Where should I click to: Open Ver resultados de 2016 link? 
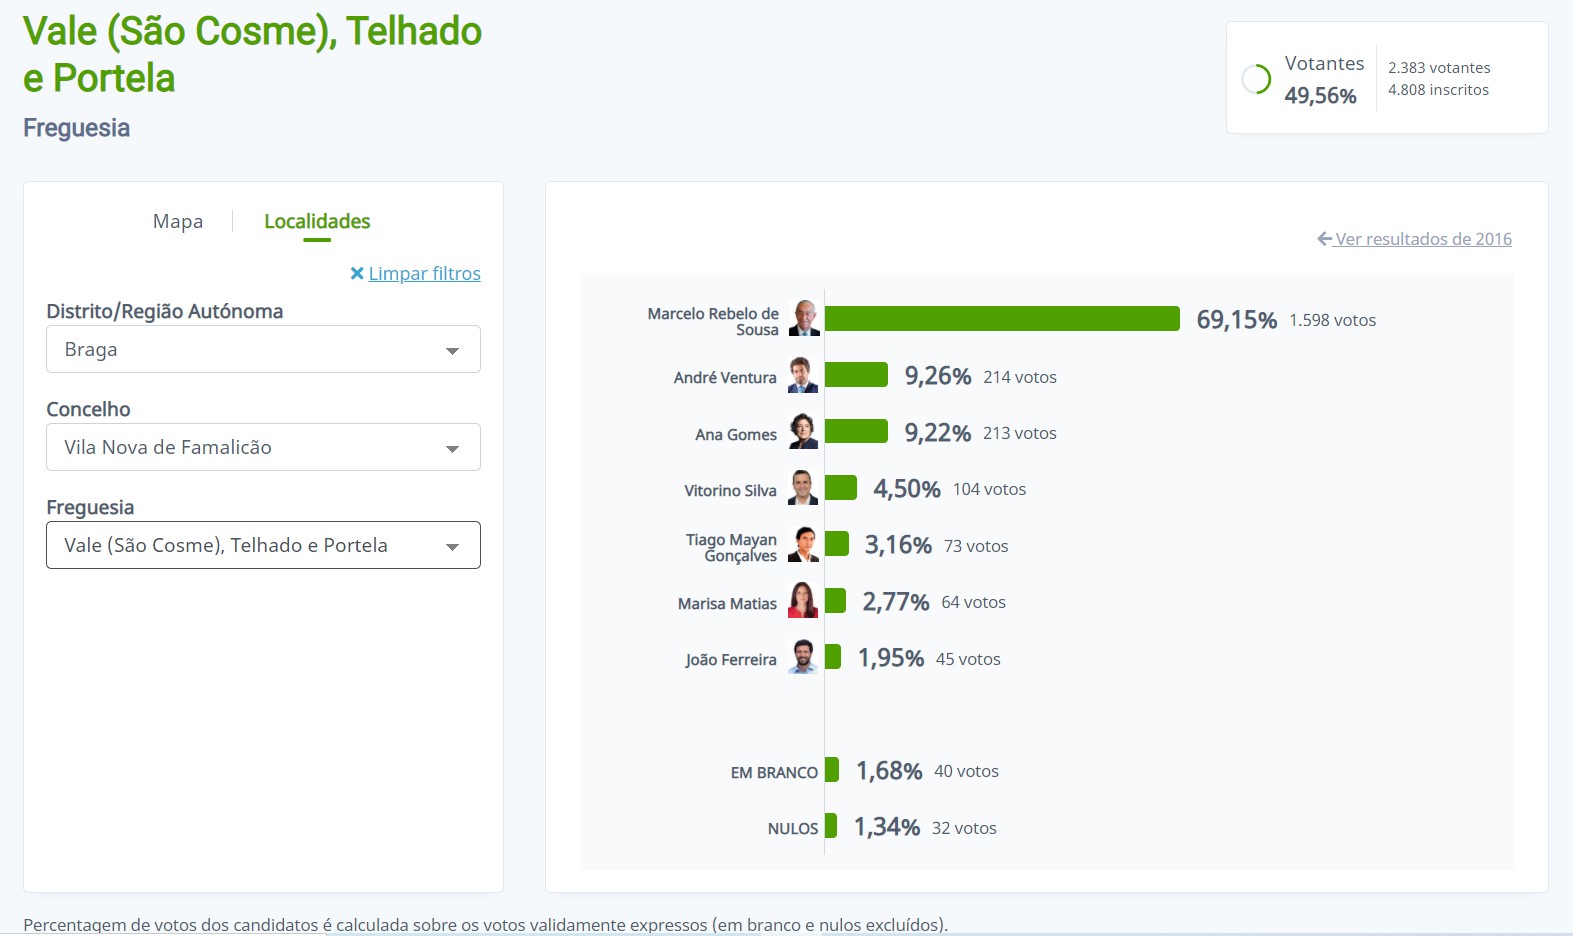[x=1423, y=239]
